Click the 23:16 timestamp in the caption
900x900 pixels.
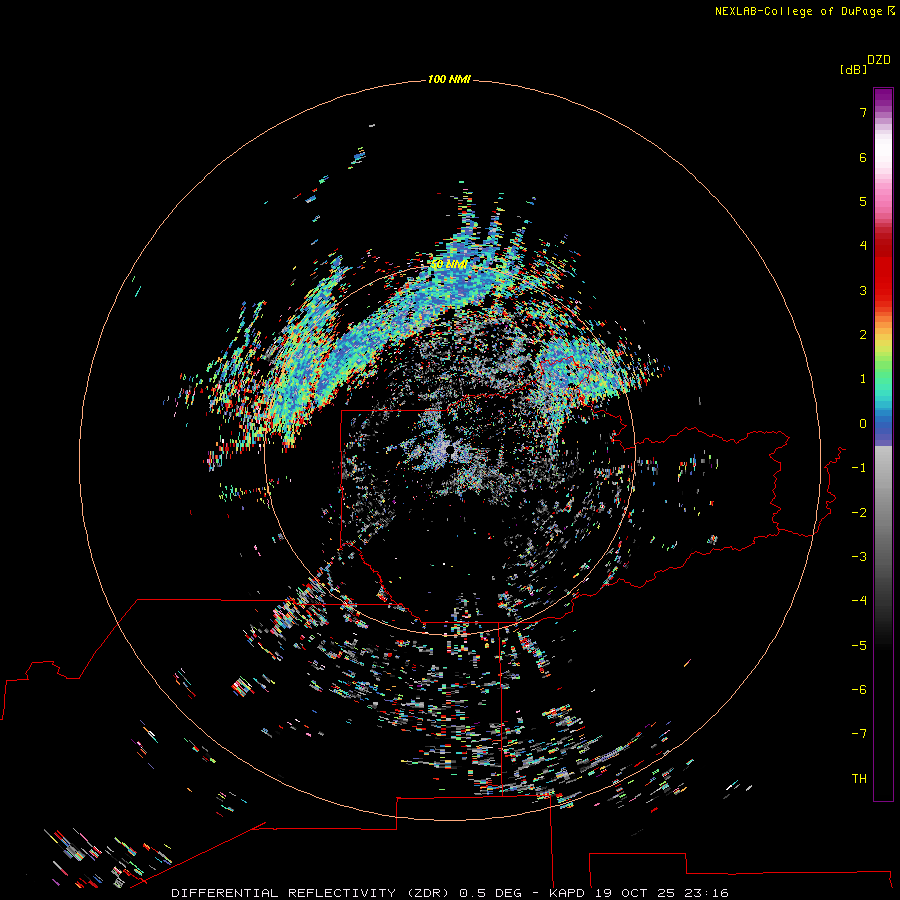pos(707,893)
